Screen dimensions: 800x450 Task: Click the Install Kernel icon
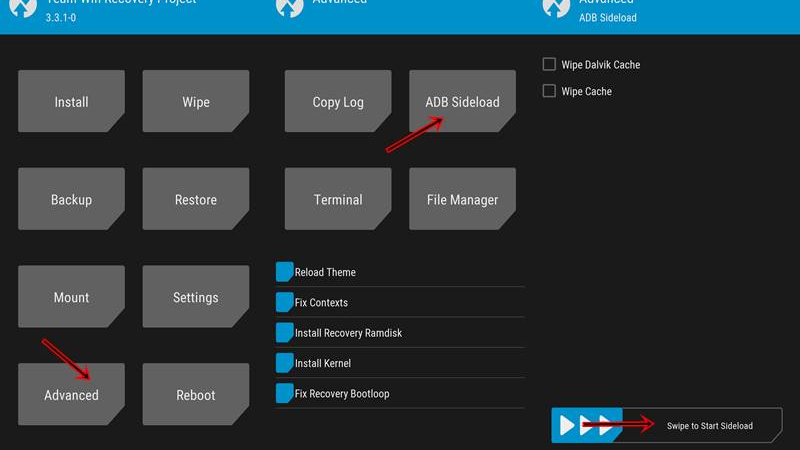tap(284, 363)
